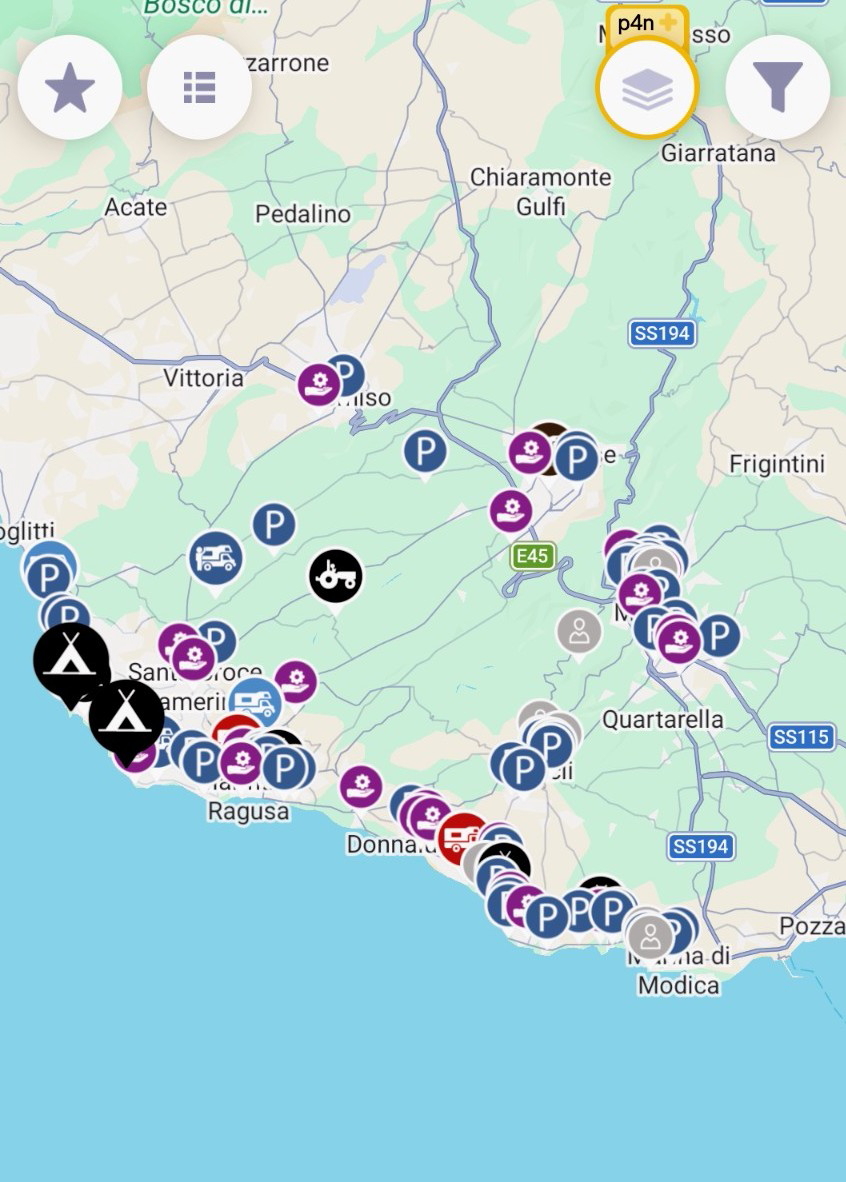Tap the p4n+ premium badge
Image resolution: width=846 pixels, height=1182 pixels.
[x=646, y=23]
